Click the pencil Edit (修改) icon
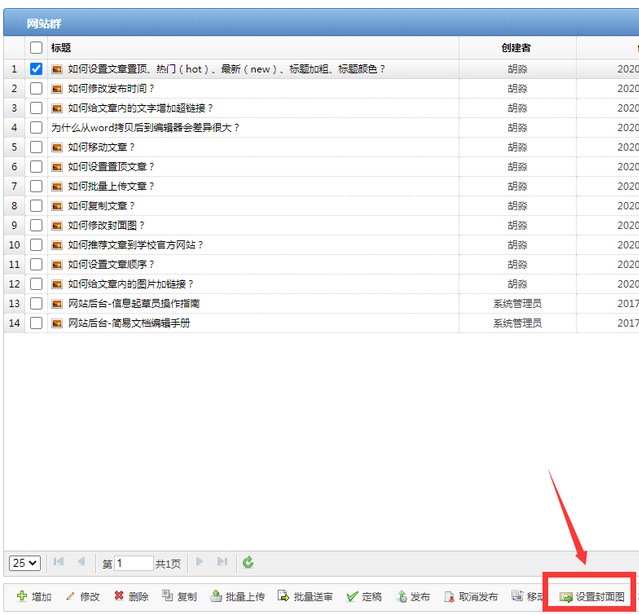This screenshot has height=615, width=639. pos(70,597)
